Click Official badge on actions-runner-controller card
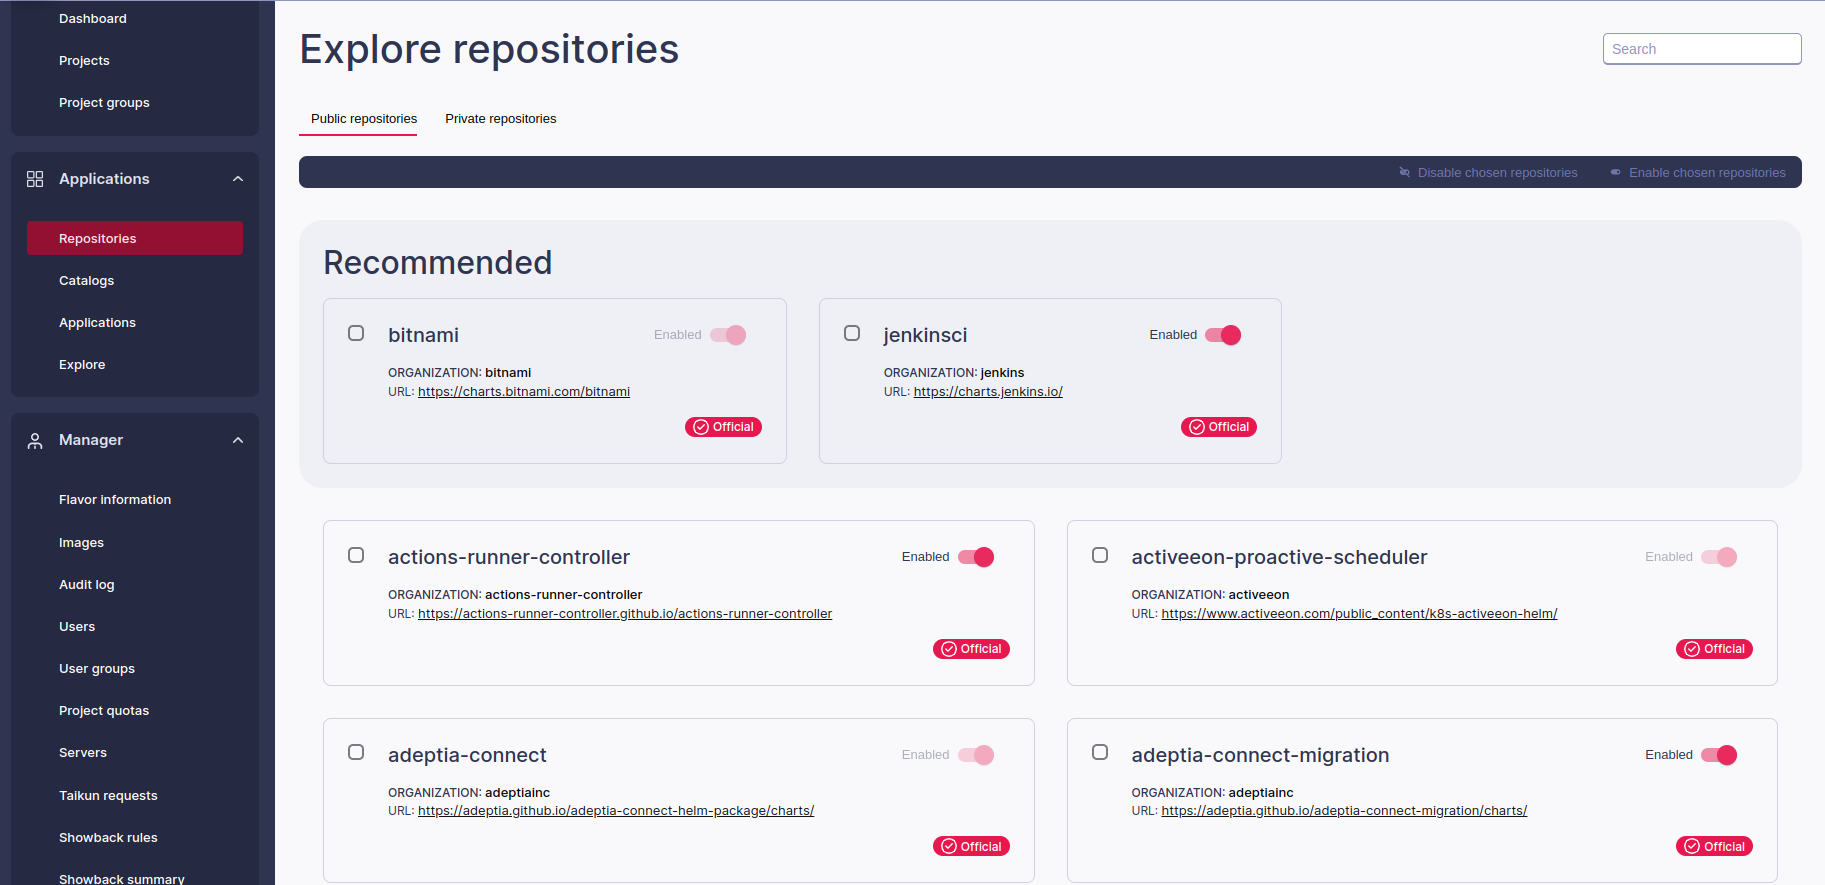This screenshot has height=885, width=1825. tap(971, 649)
